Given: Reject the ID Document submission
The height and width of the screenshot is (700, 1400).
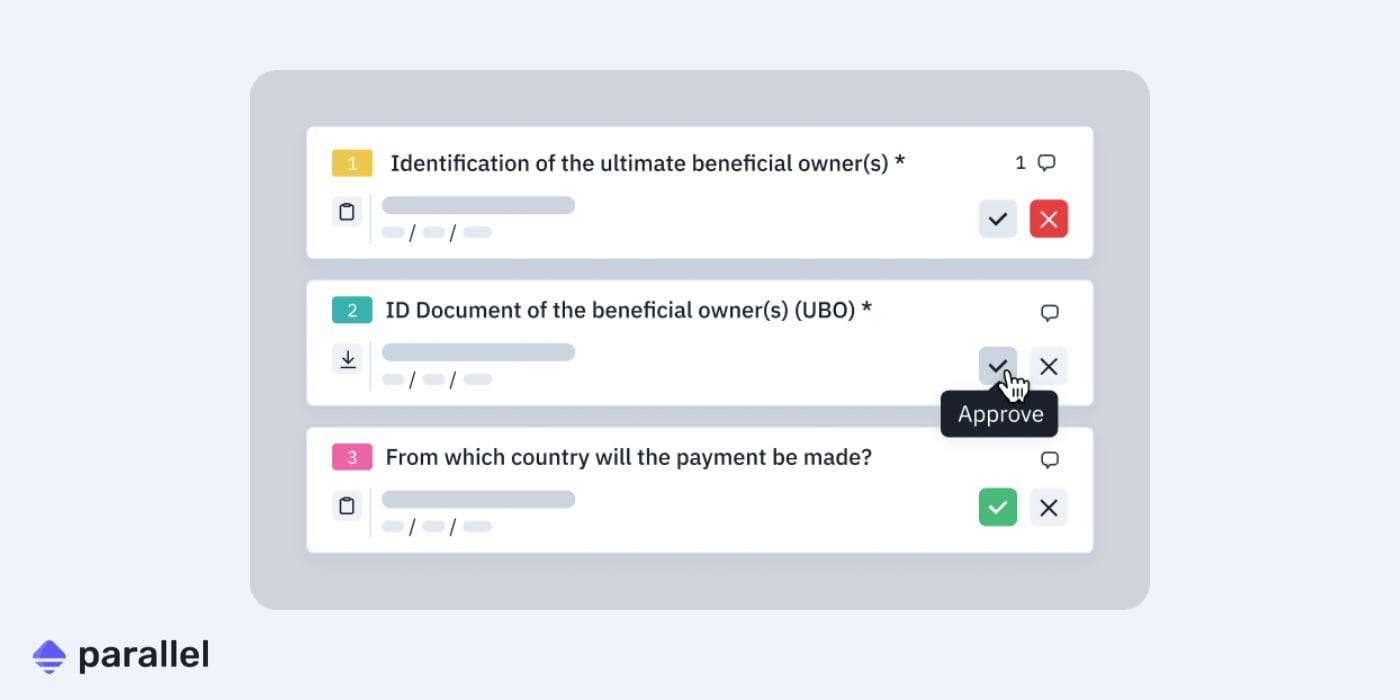Looking at the screenshot, I should [1049, 366].
